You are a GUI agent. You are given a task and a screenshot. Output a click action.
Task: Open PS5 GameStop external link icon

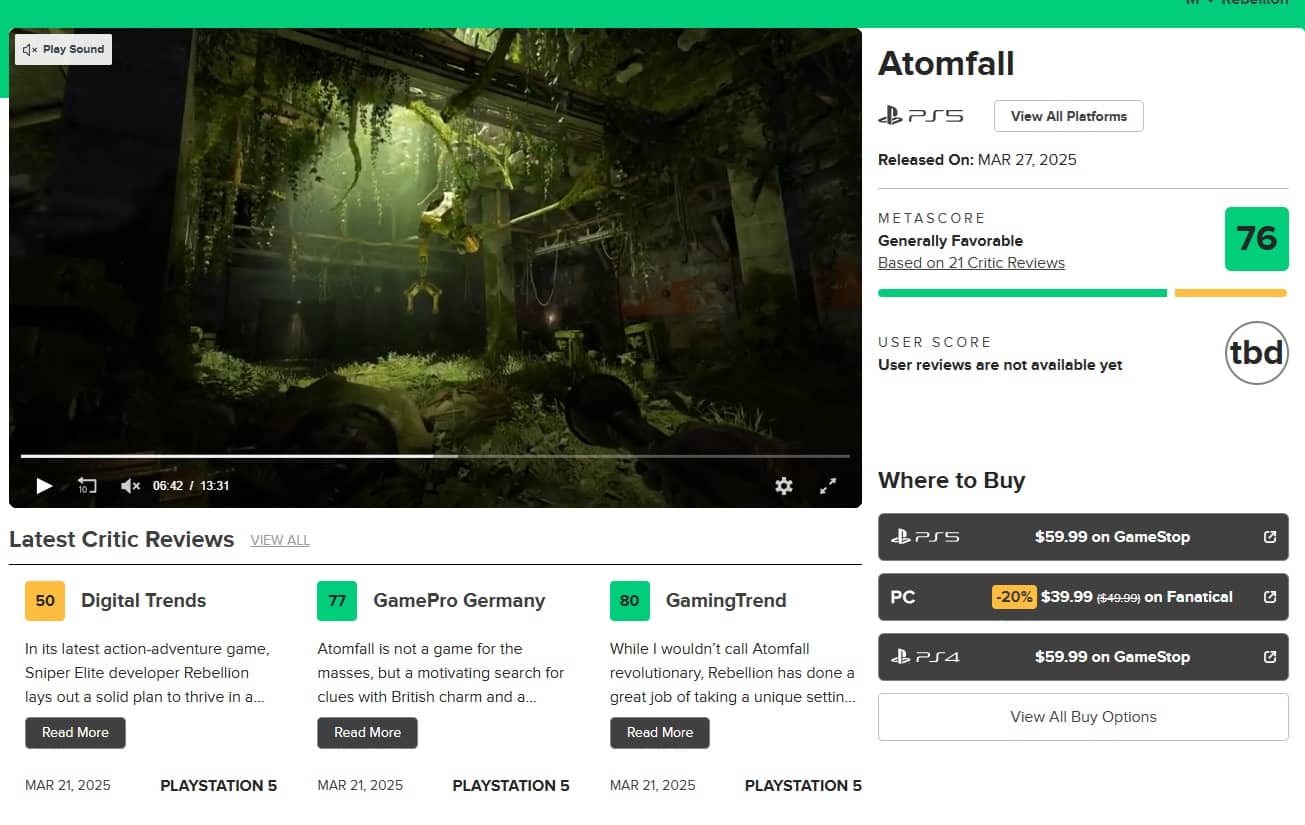1269,537
